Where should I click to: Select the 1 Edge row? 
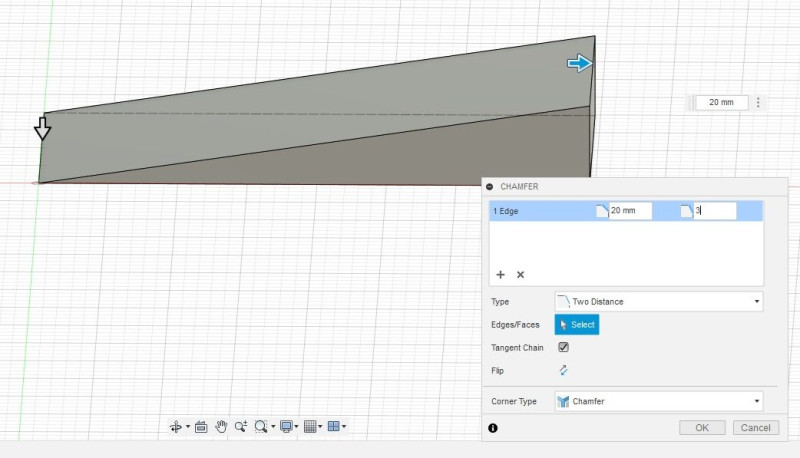pos(626,211)
